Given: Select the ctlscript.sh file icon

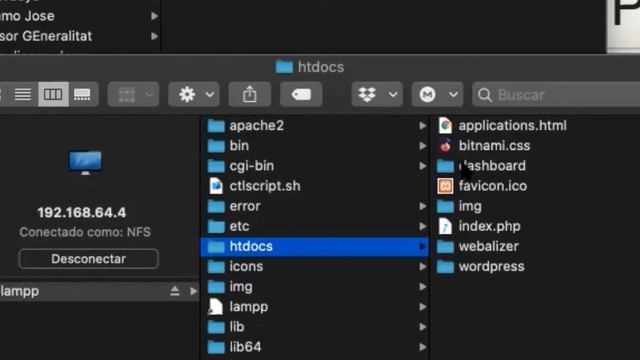Looking at the screenshot, I should [216, 186].
